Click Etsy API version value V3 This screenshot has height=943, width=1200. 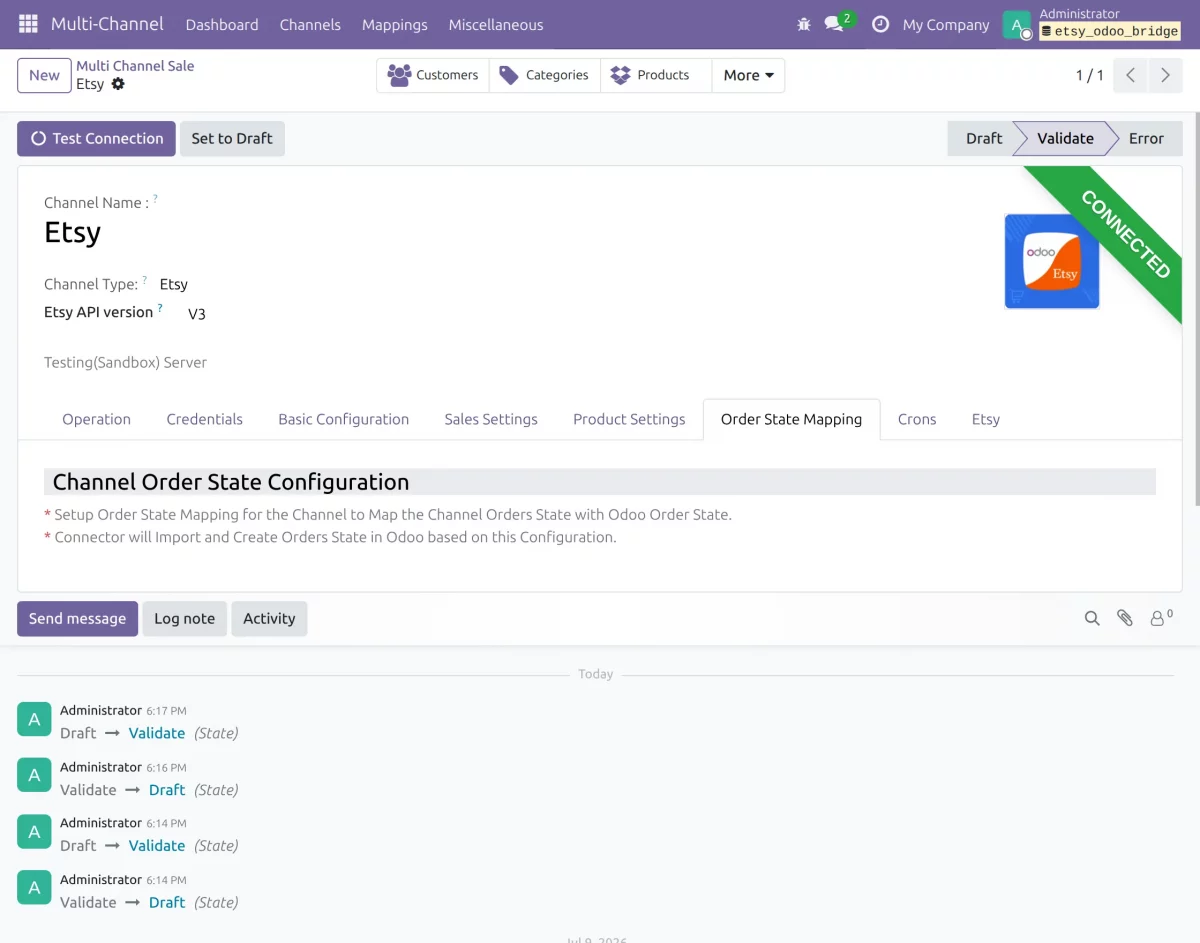click(x=197, y=313)
